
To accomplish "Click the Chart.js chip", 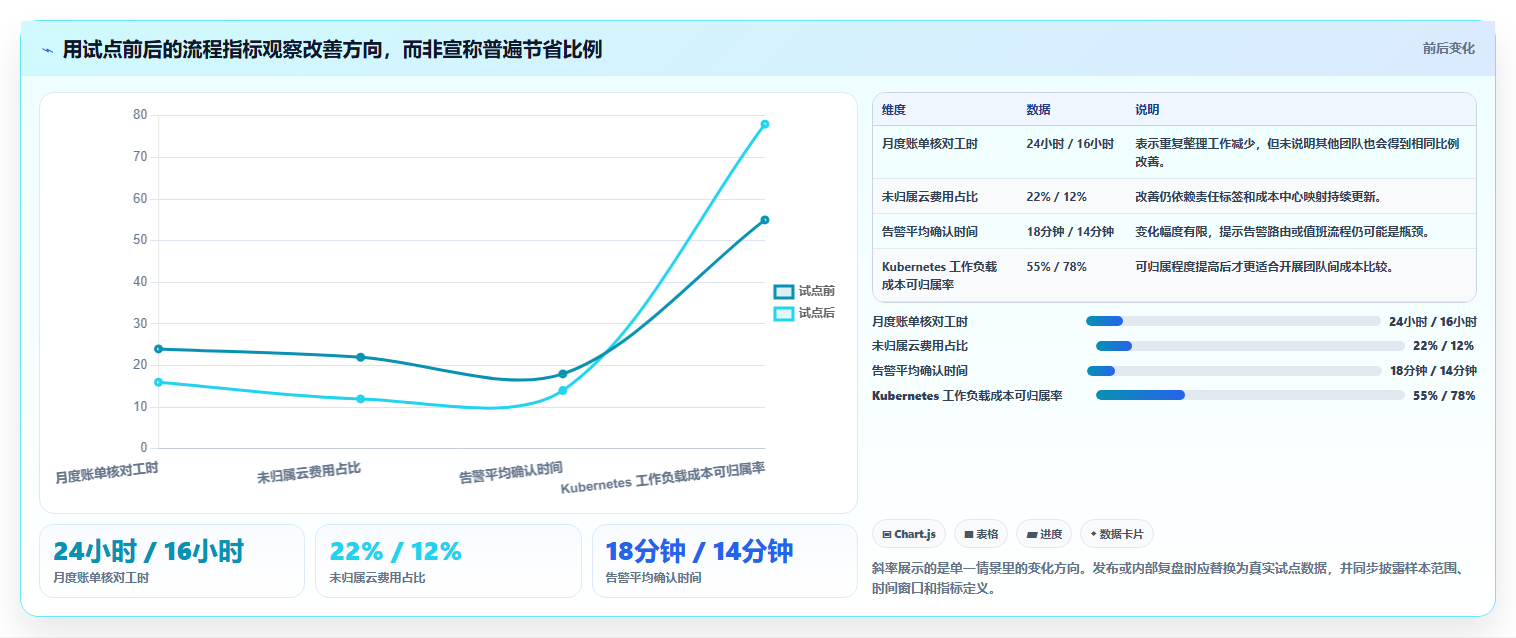I will 908,534.
